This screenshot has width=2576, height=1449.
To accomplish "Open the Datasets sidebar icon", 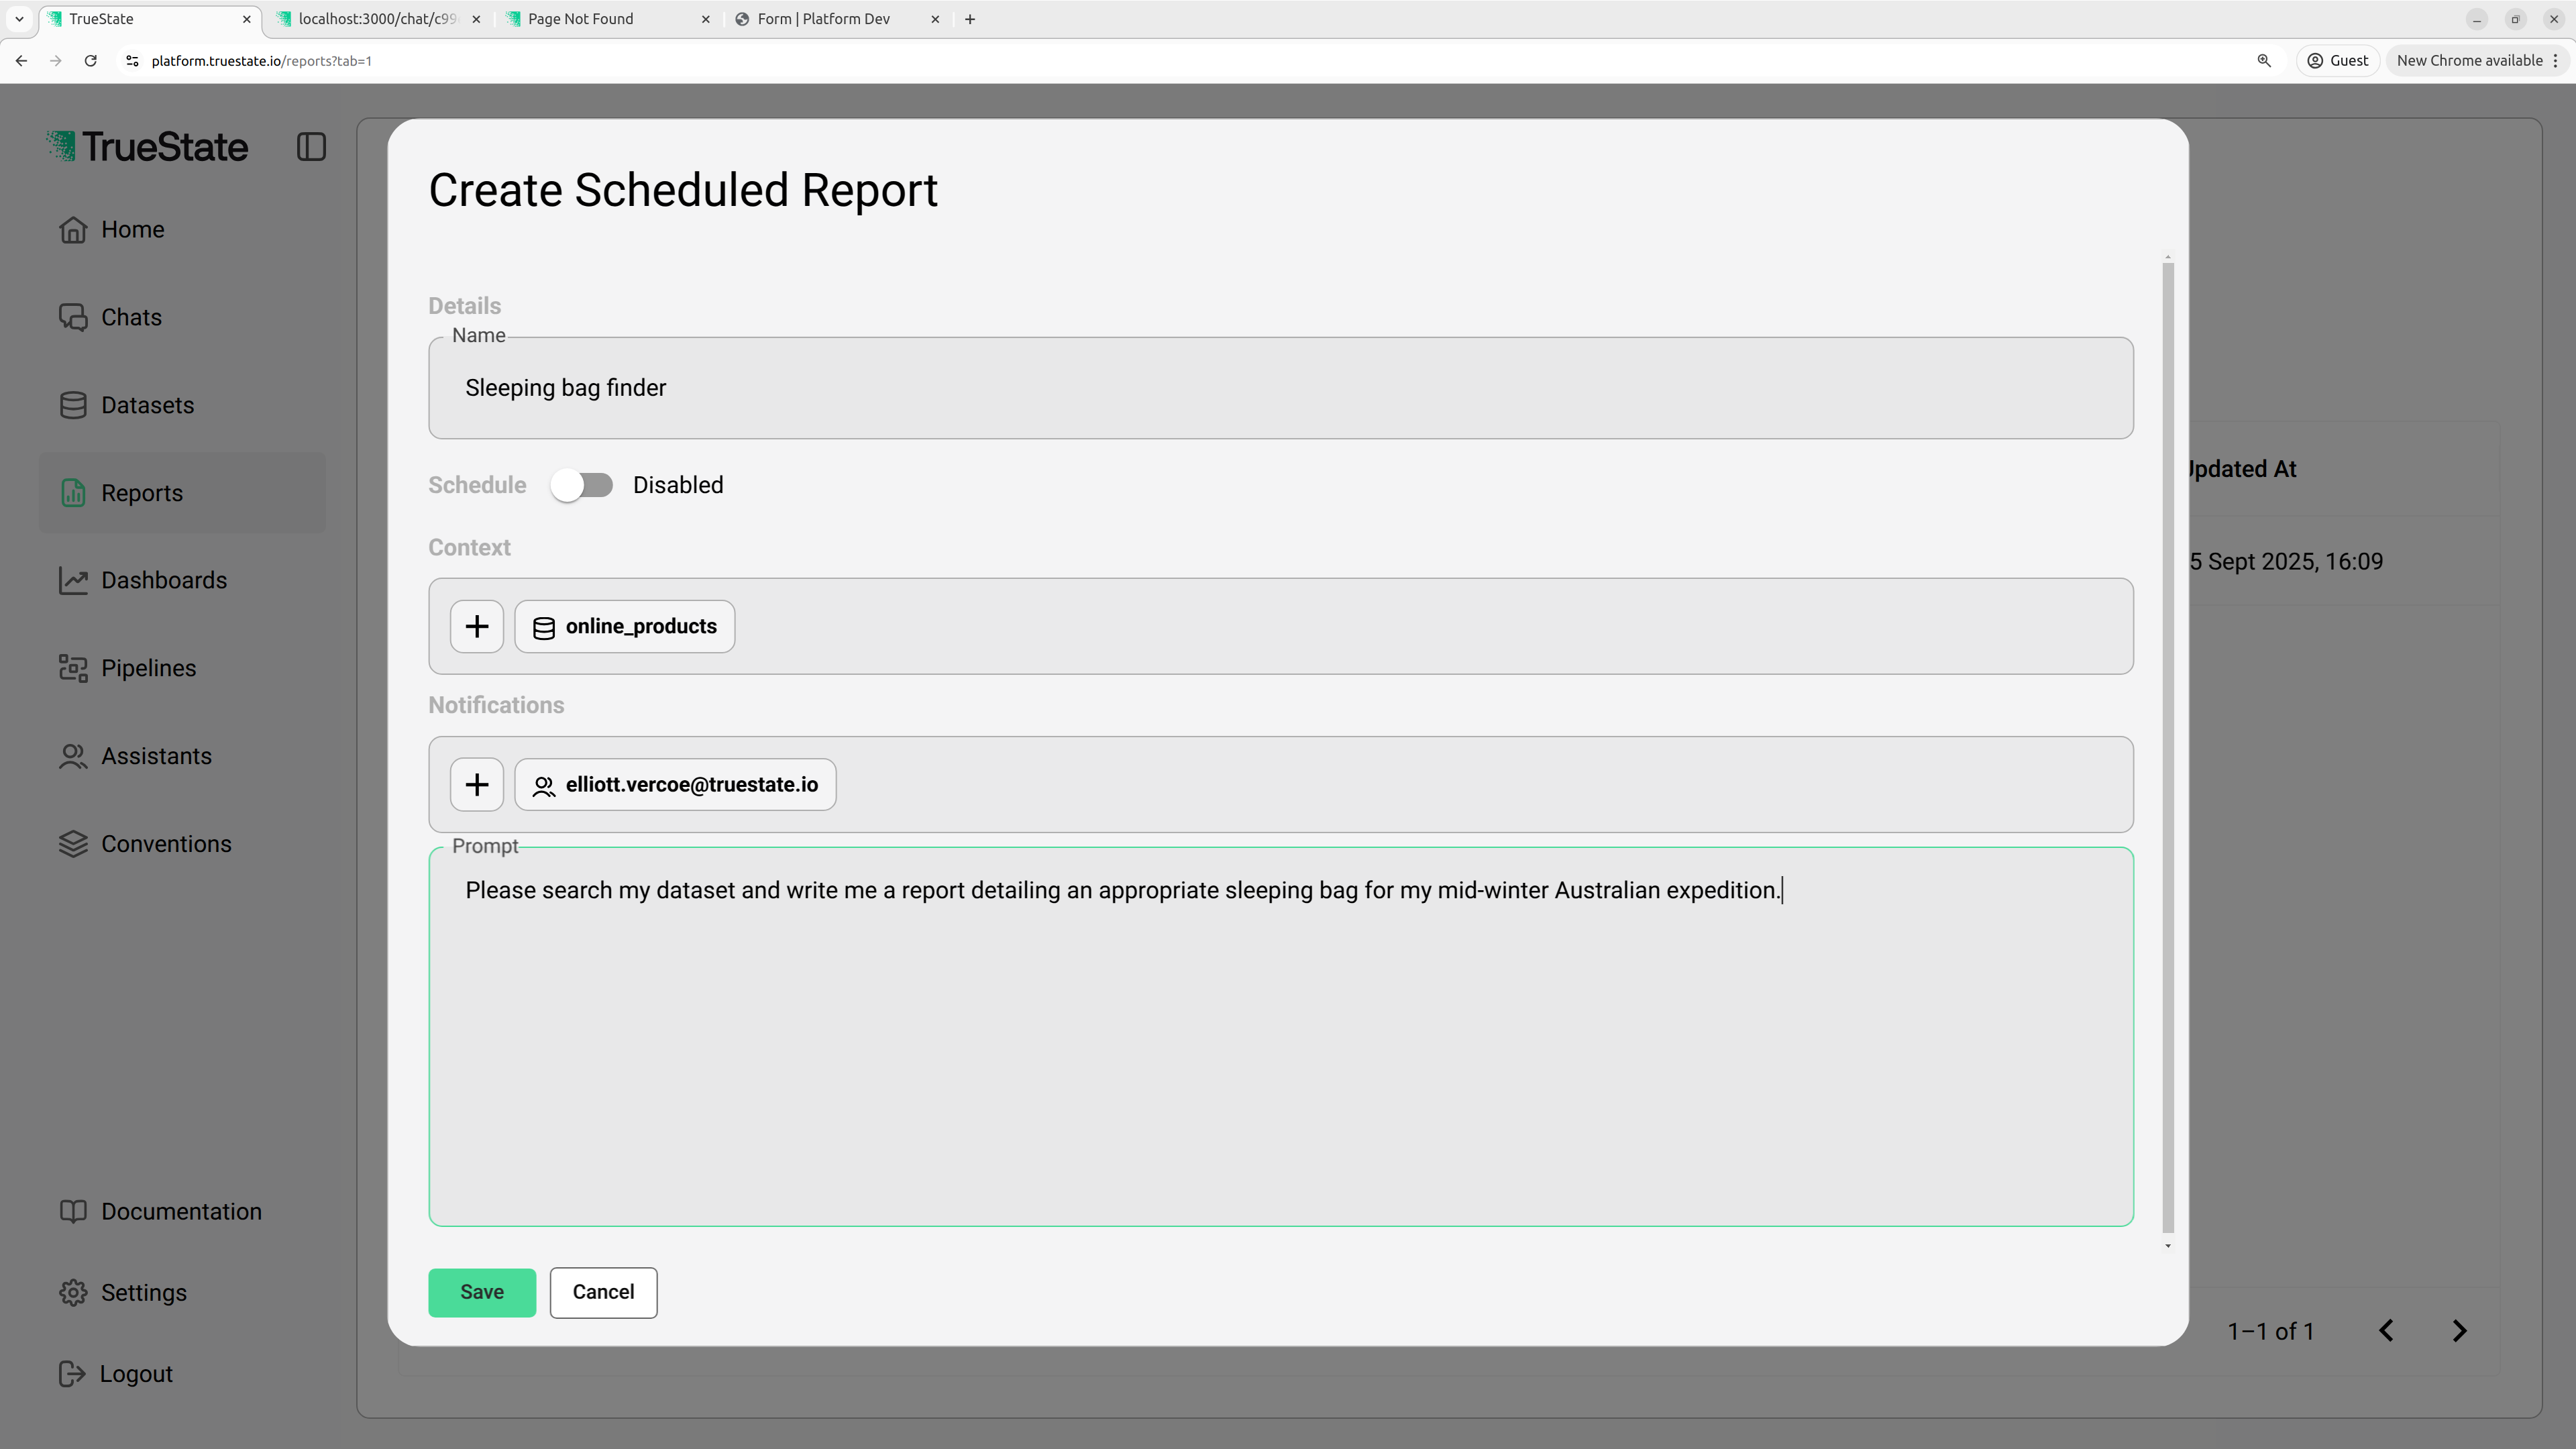I will coord(73,405).
